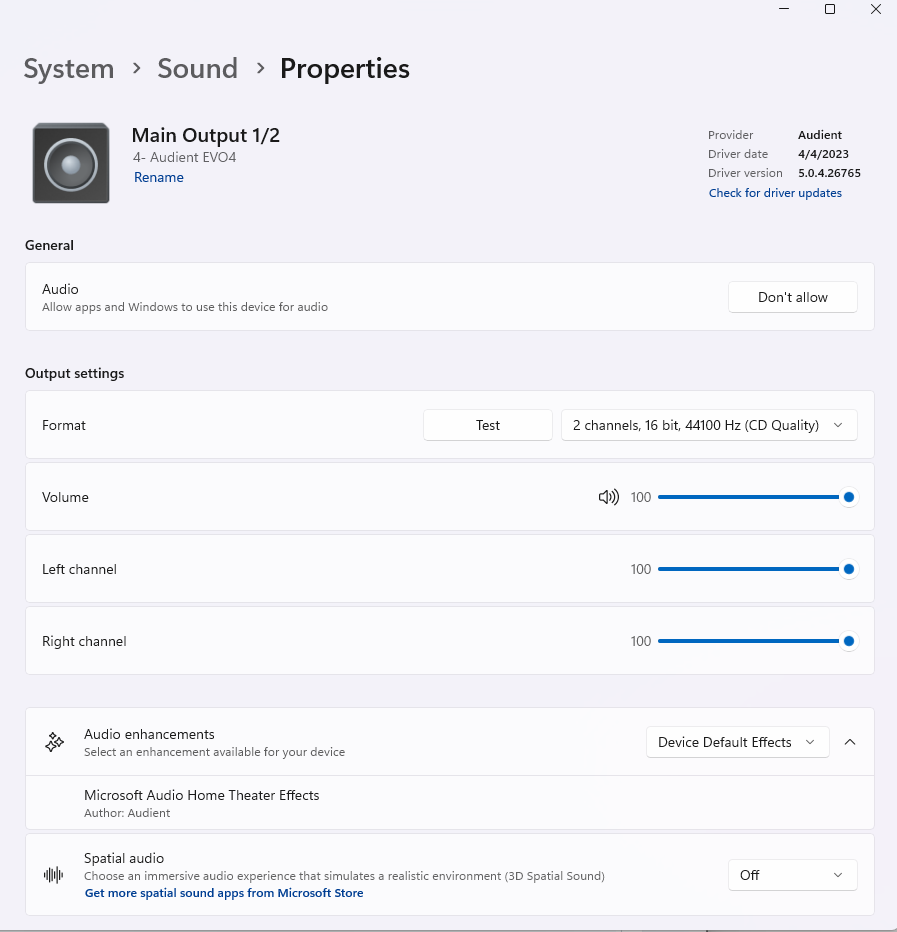Click the Spatial audio waveform icon

54,875
